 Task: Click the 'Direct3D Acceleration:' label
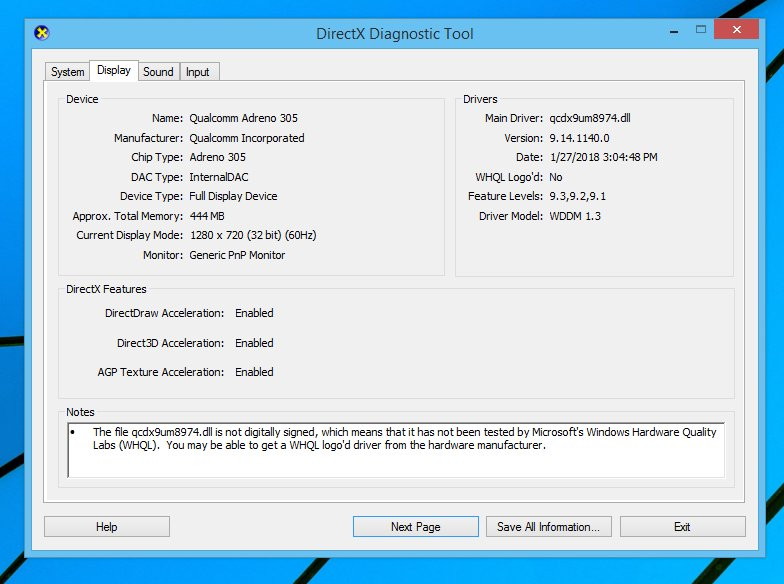click(x=170, y=343)
